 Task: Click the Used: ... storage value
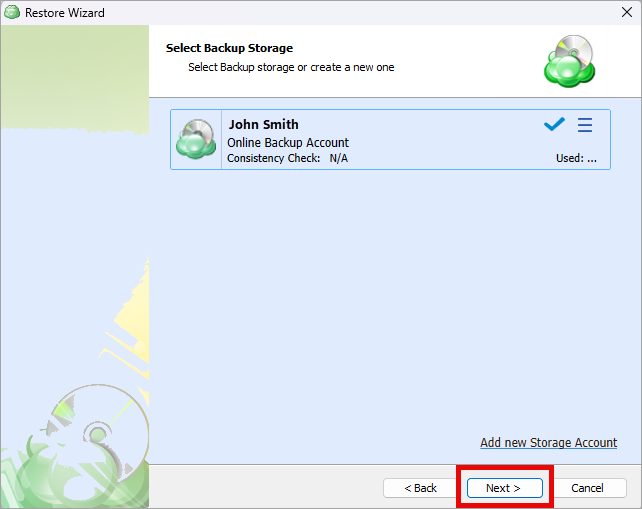[x=576, y=158]
